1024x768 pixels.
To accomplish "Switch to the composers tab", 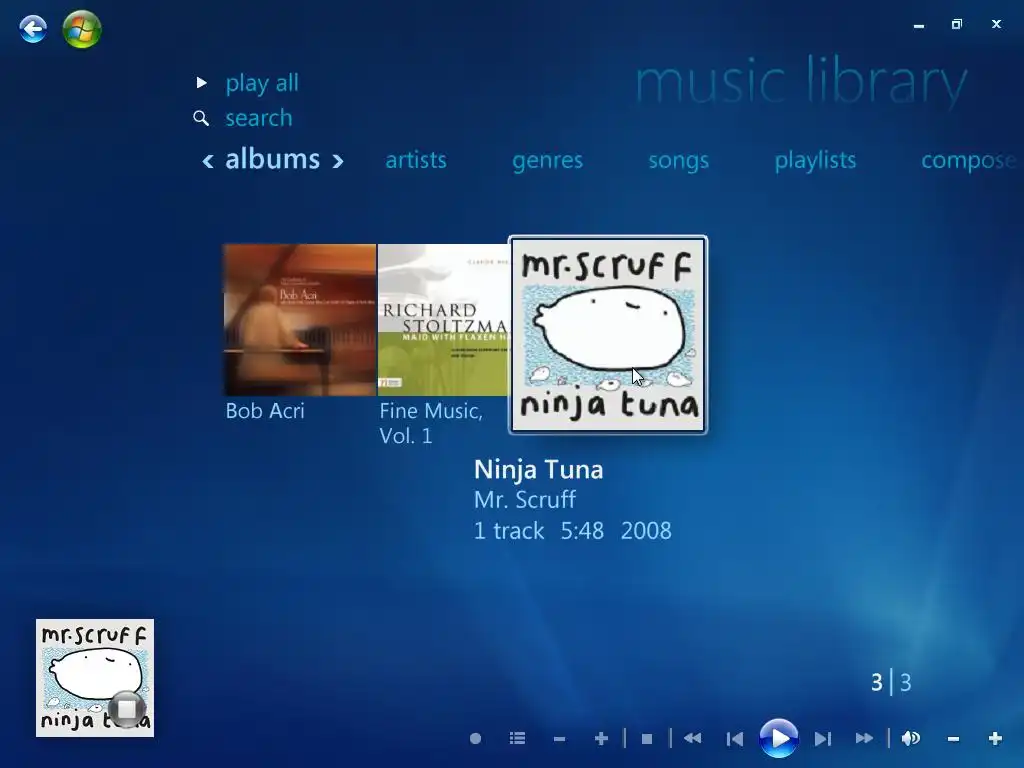I will pyautogui.click(x=969, y=161).
